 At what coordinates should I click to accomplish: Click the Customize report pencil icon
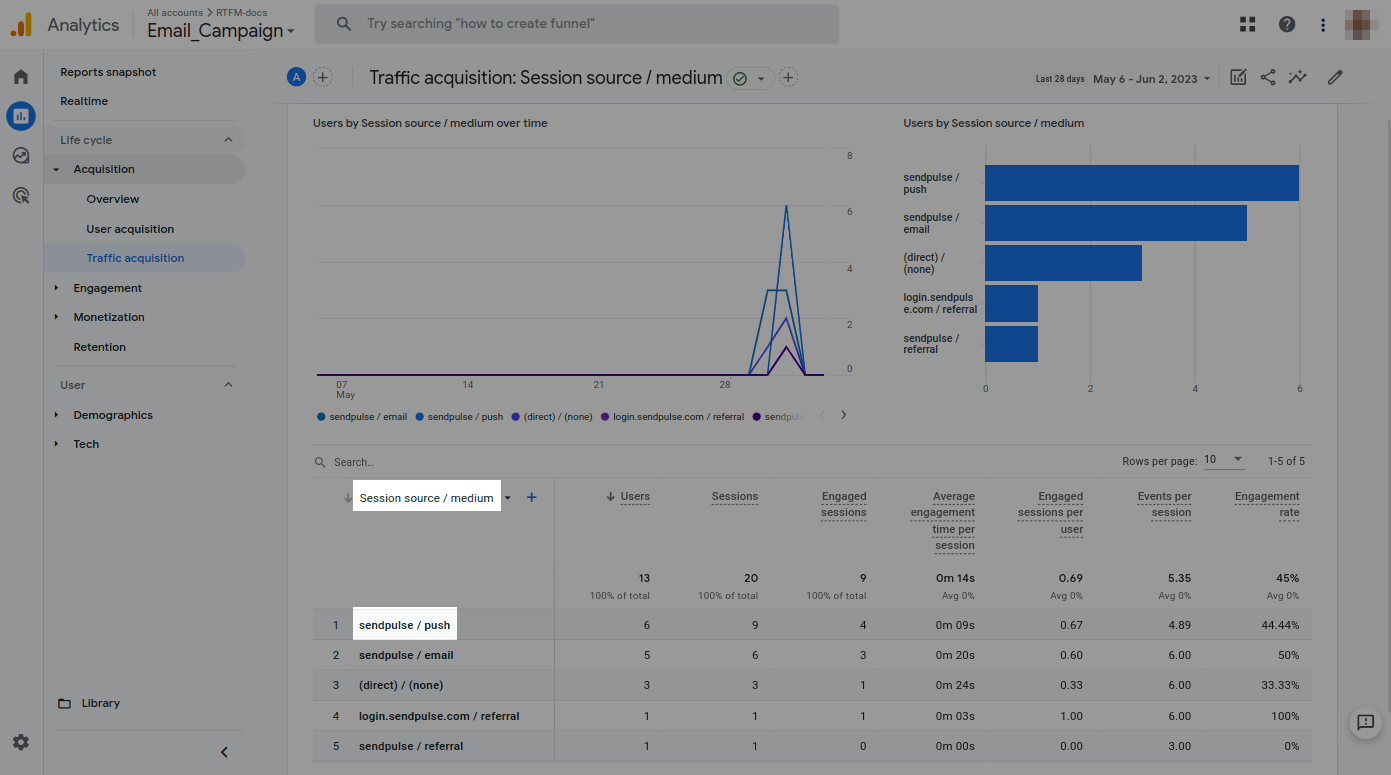click(x=1334, y=78)
